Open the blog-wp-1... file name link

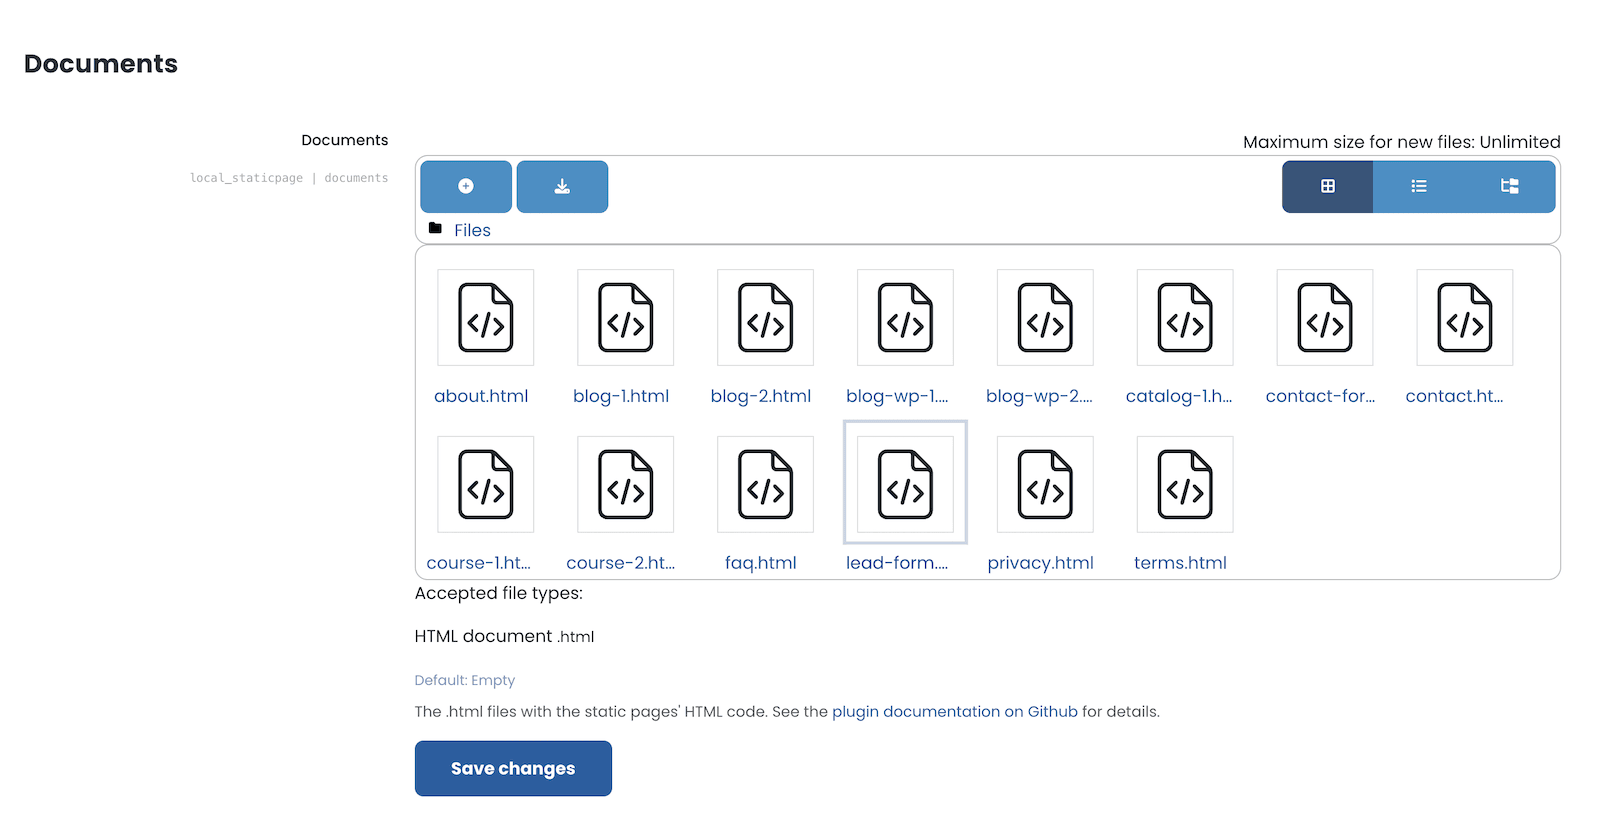pyautogui.click(x=897, y=396)
